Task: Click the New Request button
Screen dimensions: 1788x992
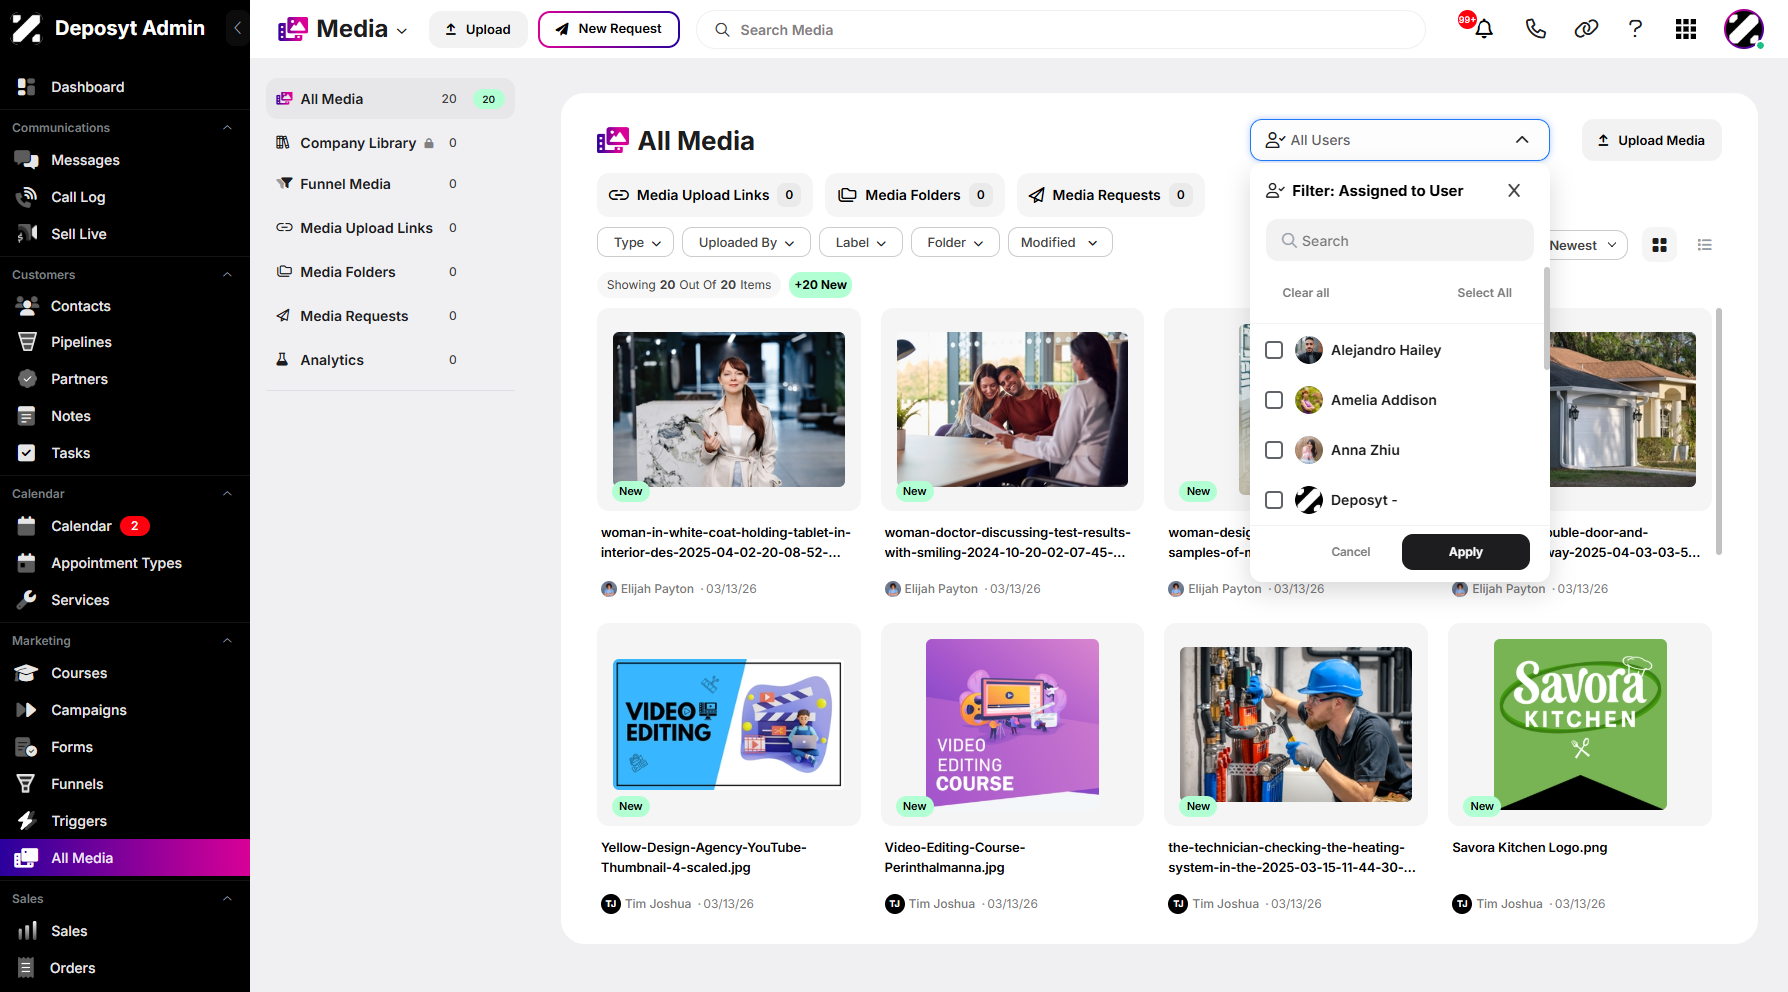Action: click(608, 29)
